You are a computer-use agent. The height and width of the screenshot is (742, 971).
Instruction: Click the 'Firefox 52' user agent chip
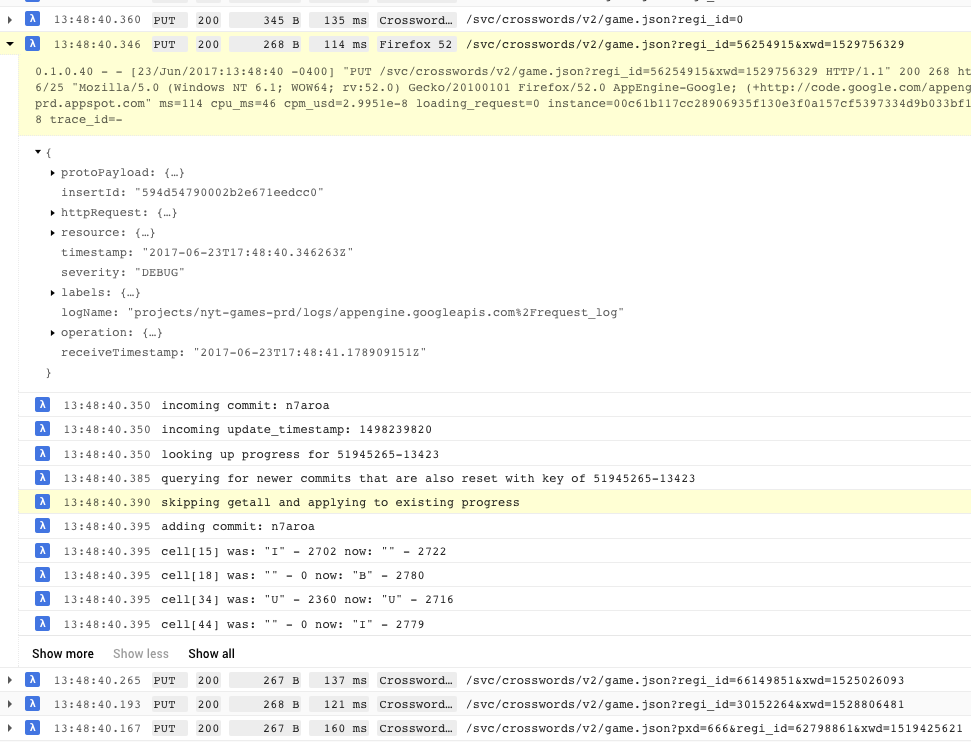417,44
